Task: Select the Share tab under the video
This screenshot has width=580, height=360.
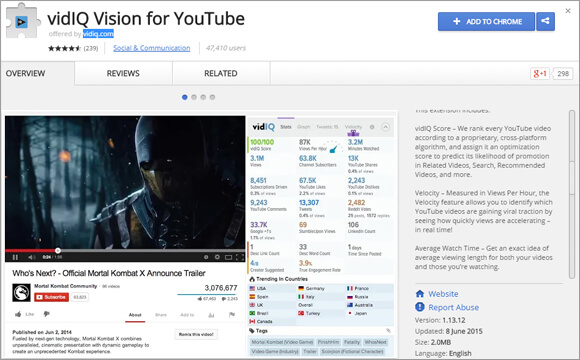Action: [x=161, y=315]
